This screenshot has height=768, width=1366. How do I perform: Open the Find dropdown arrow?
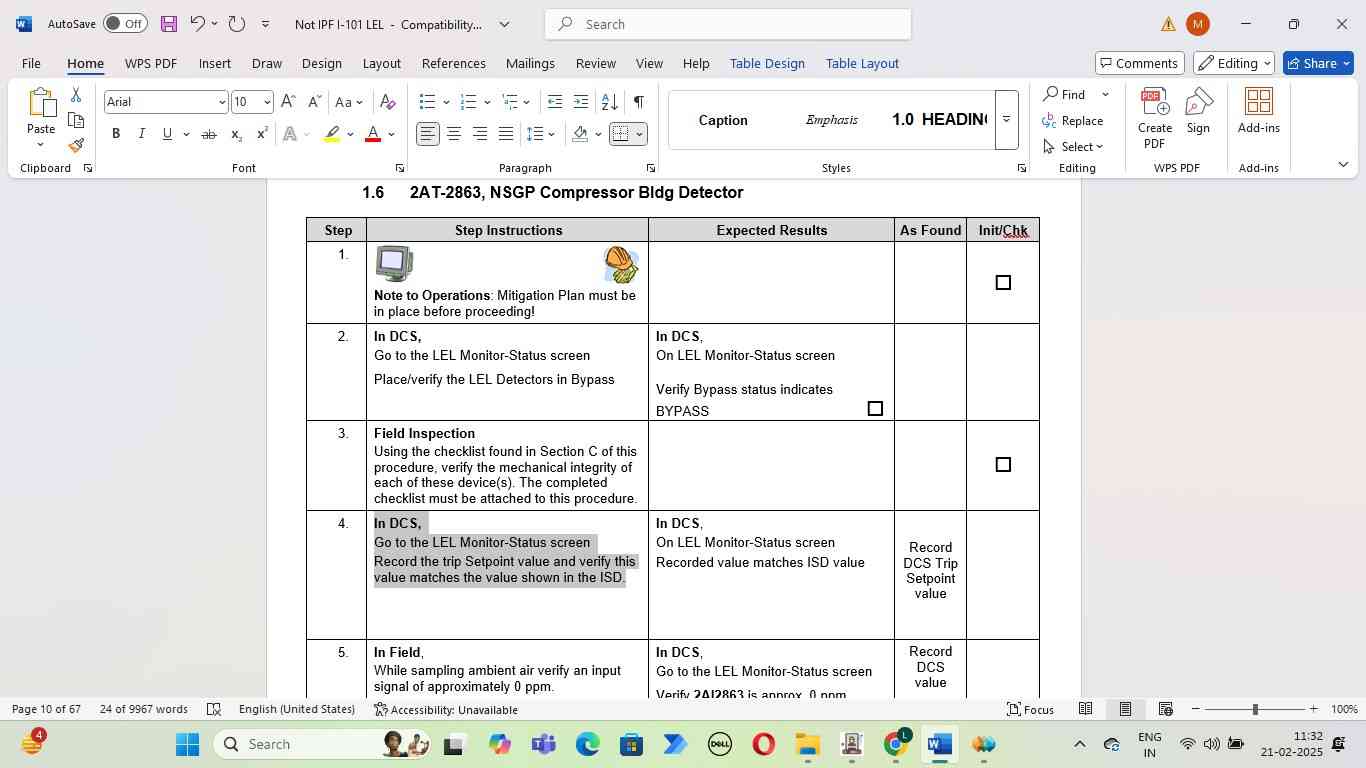click(x=1105, y=94)
